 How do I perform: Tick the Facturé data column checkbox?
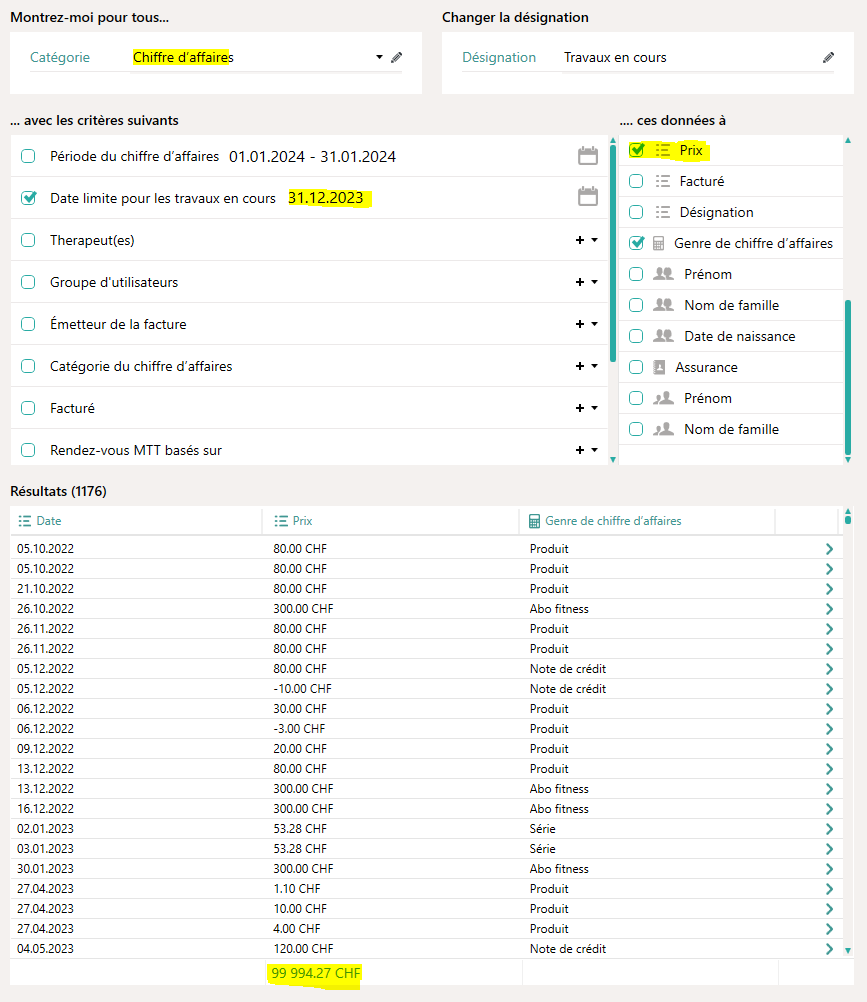[636, 181]
